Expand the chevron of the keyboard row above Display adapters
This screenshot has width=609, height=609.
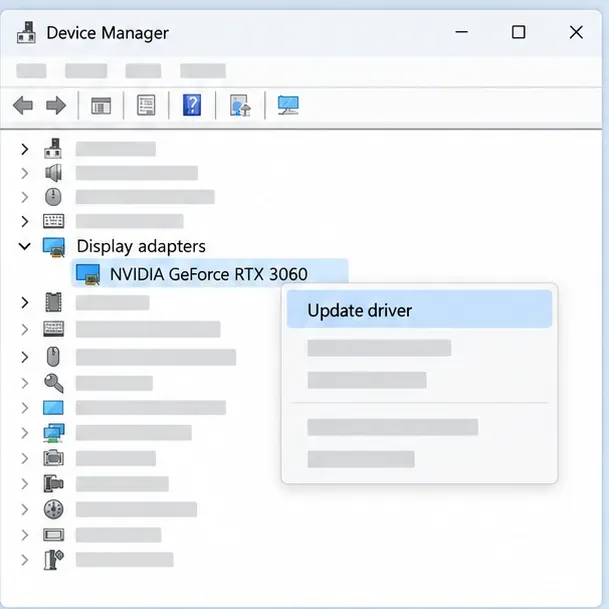(x=25, y=221)
